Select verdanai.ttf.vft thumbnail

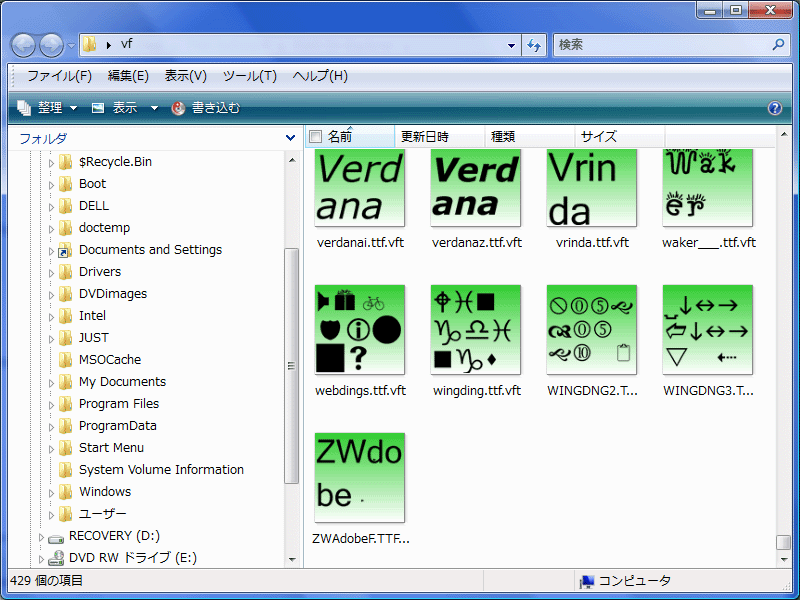pos(360,188)
